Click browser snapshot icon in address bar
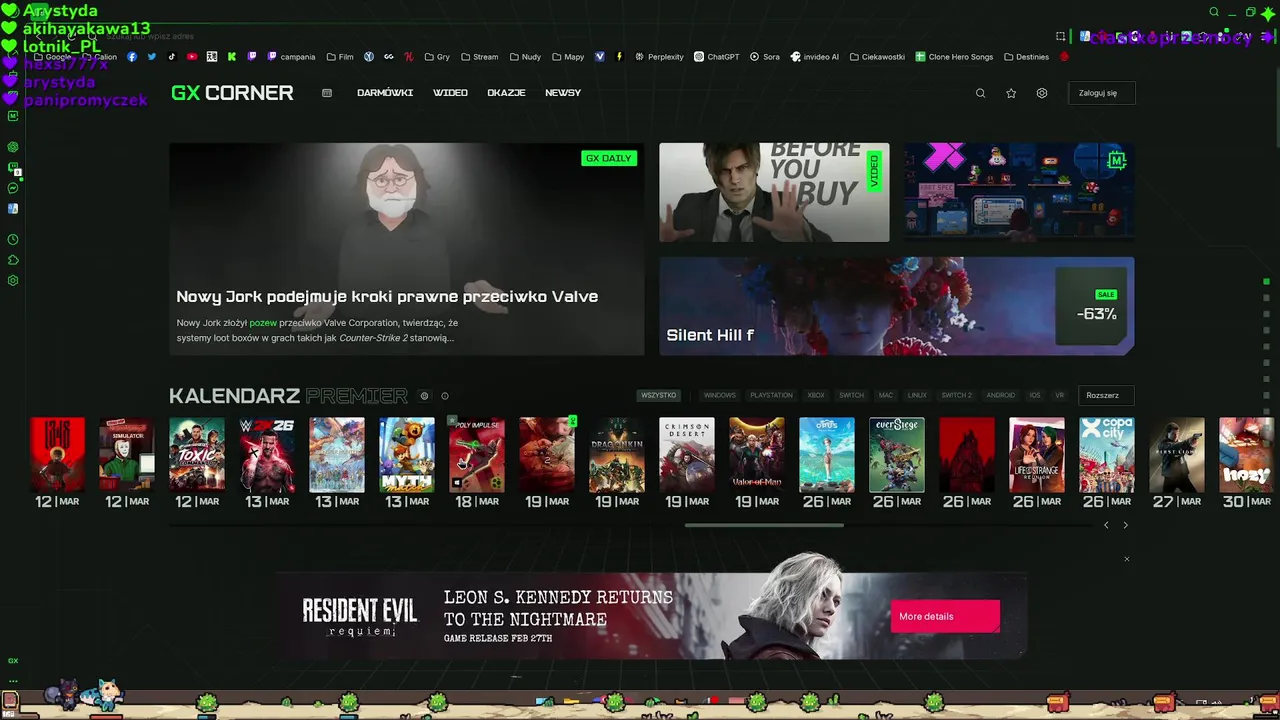The width and height of the screenshot is (1280, 720). click(x=1061, y=37)
